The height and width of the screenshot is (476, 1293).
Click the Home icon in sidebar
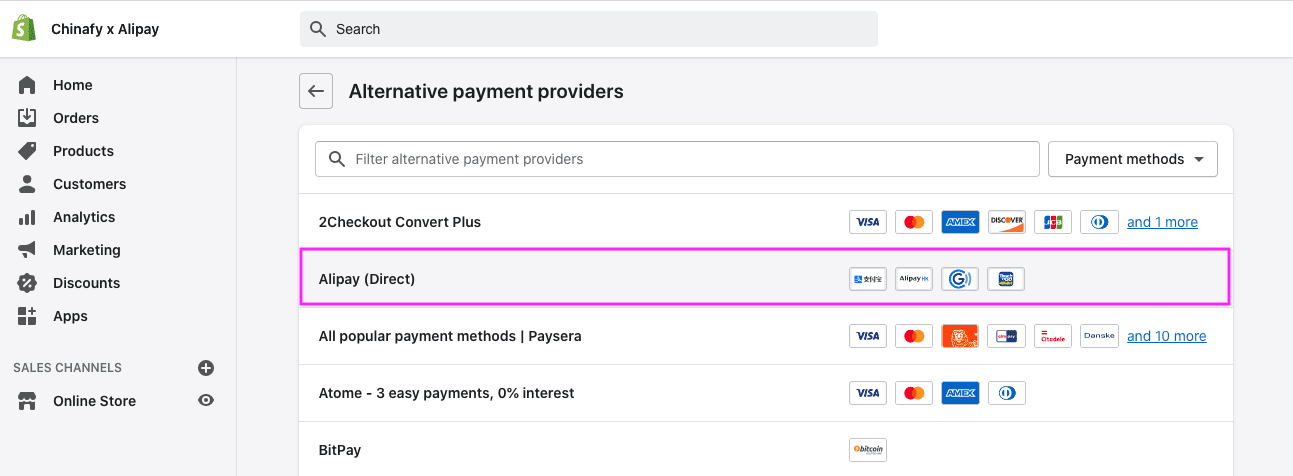pyautogui.click(x=27, y=85)
